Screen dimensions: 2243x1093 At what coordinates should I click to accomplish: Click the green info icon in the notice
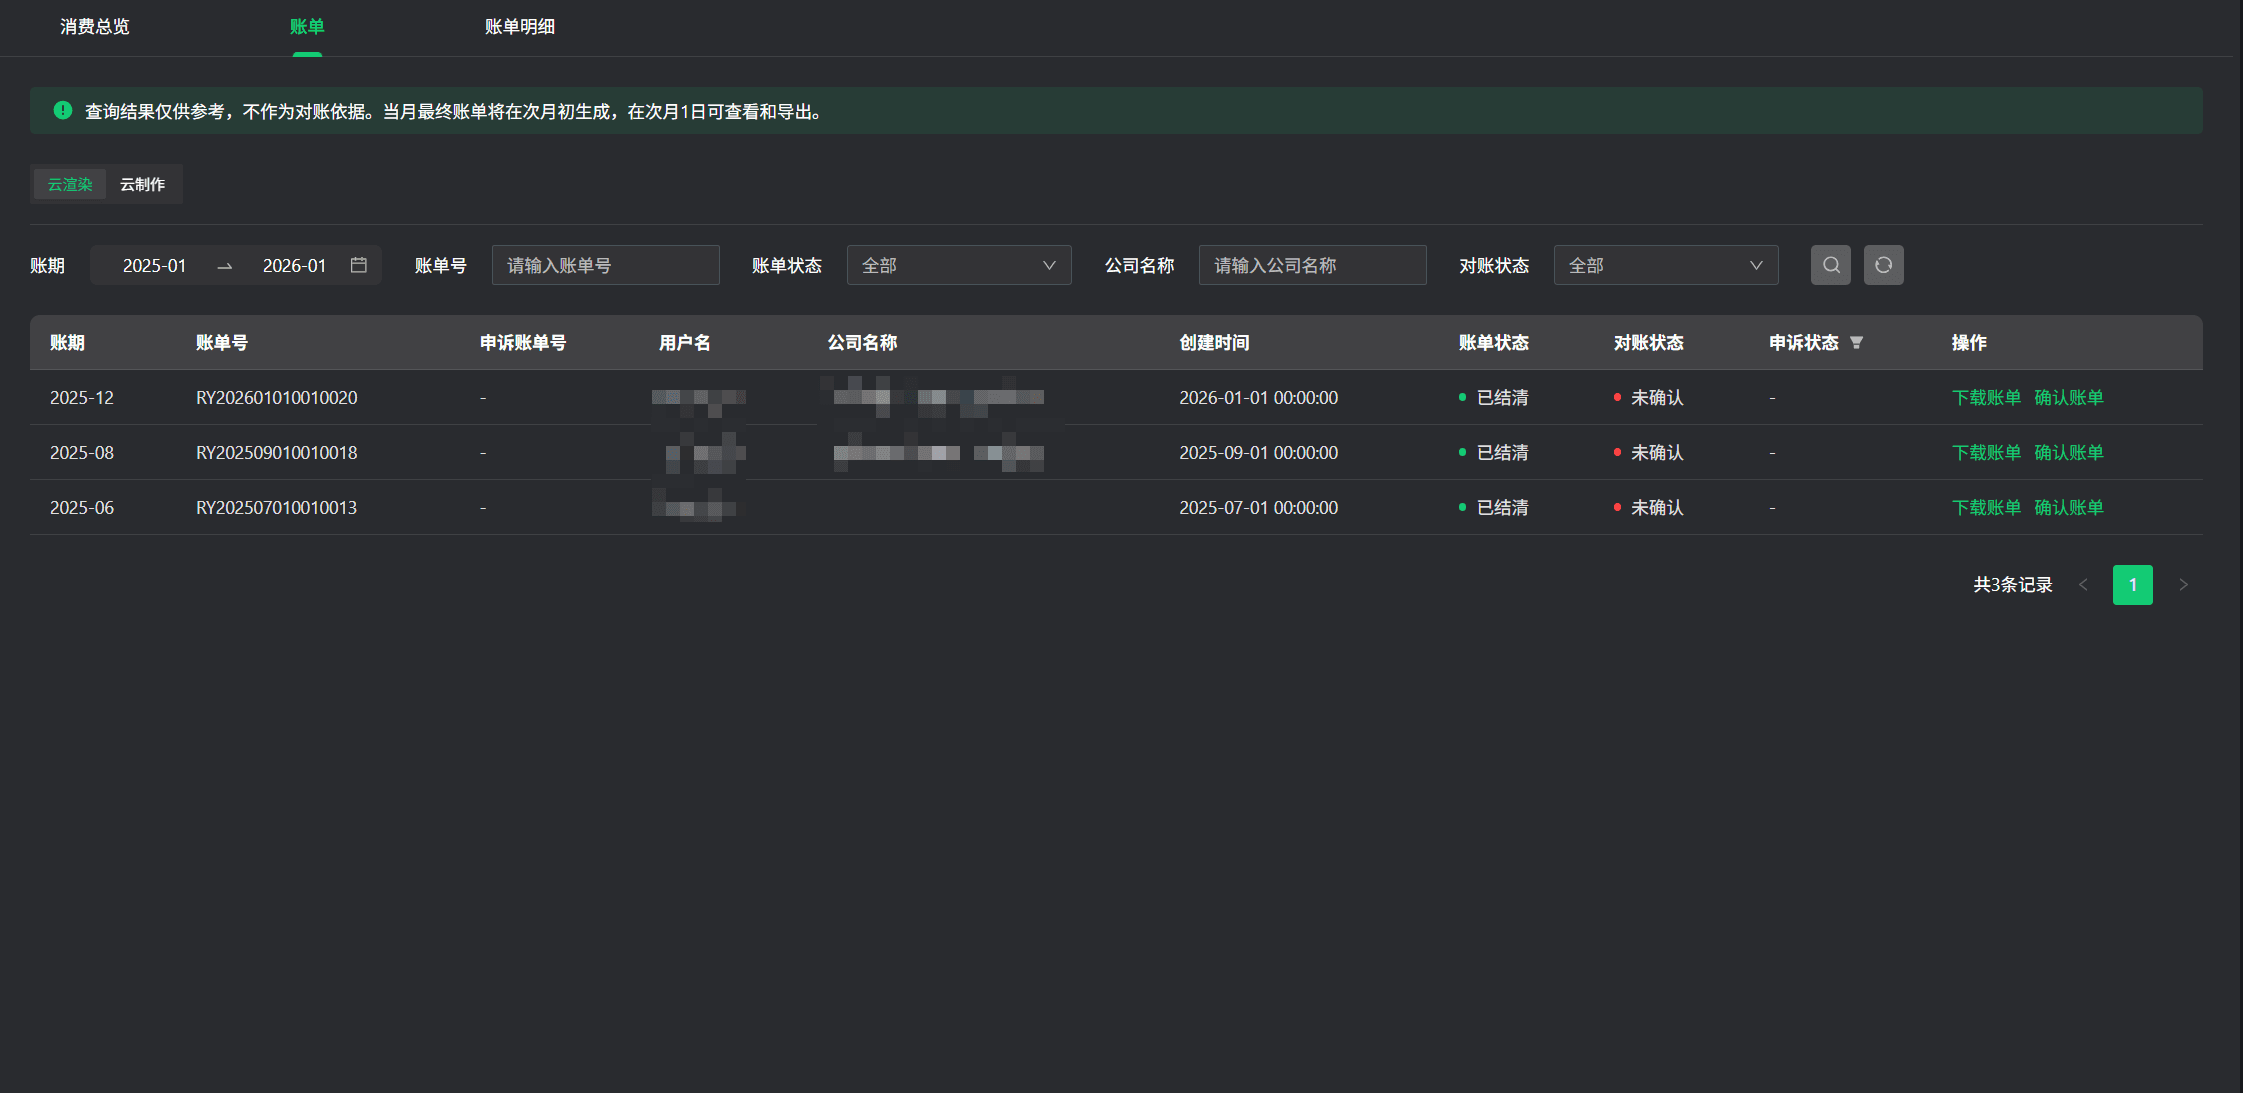click(x=63, y=111)
